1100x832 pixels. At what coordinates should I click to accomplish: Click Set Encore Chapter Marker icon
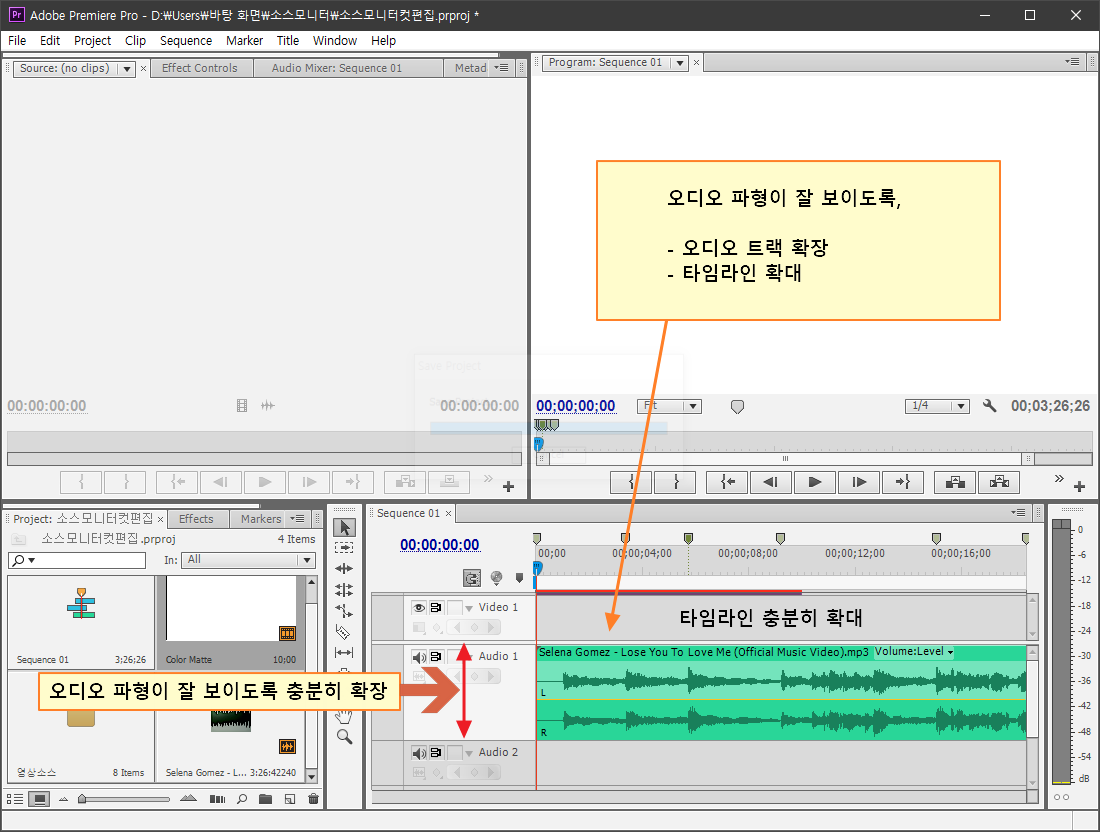(x=497, y=577)
